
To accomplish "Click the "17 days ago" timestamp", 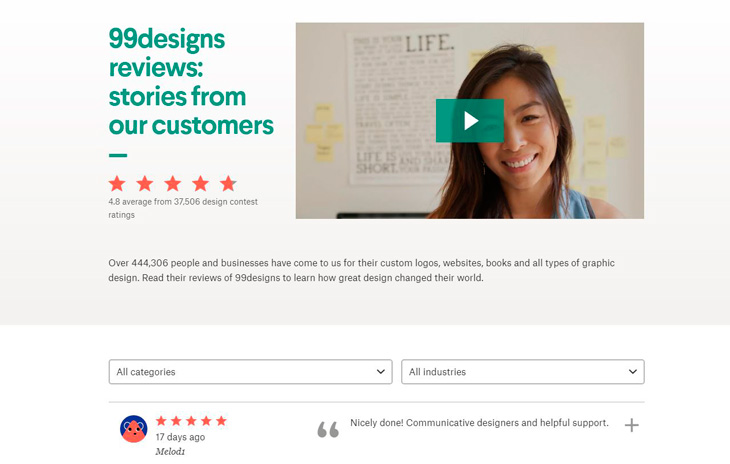I will pos(180,437).
